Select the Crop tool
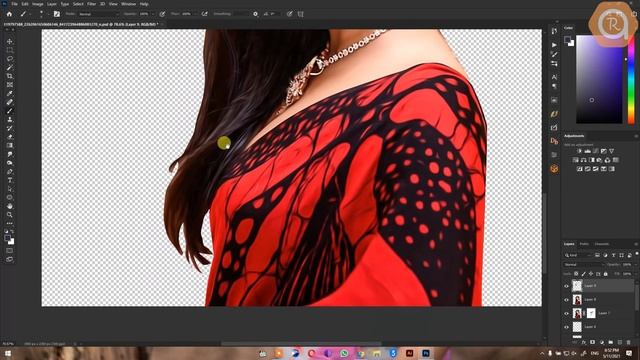 point(9,76)
